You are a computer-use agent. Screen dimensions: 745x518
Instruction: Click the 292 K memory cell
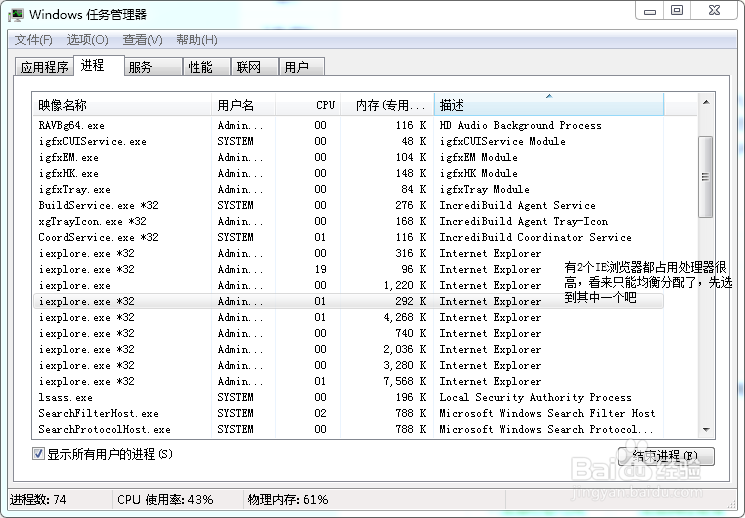click(411, 301)
